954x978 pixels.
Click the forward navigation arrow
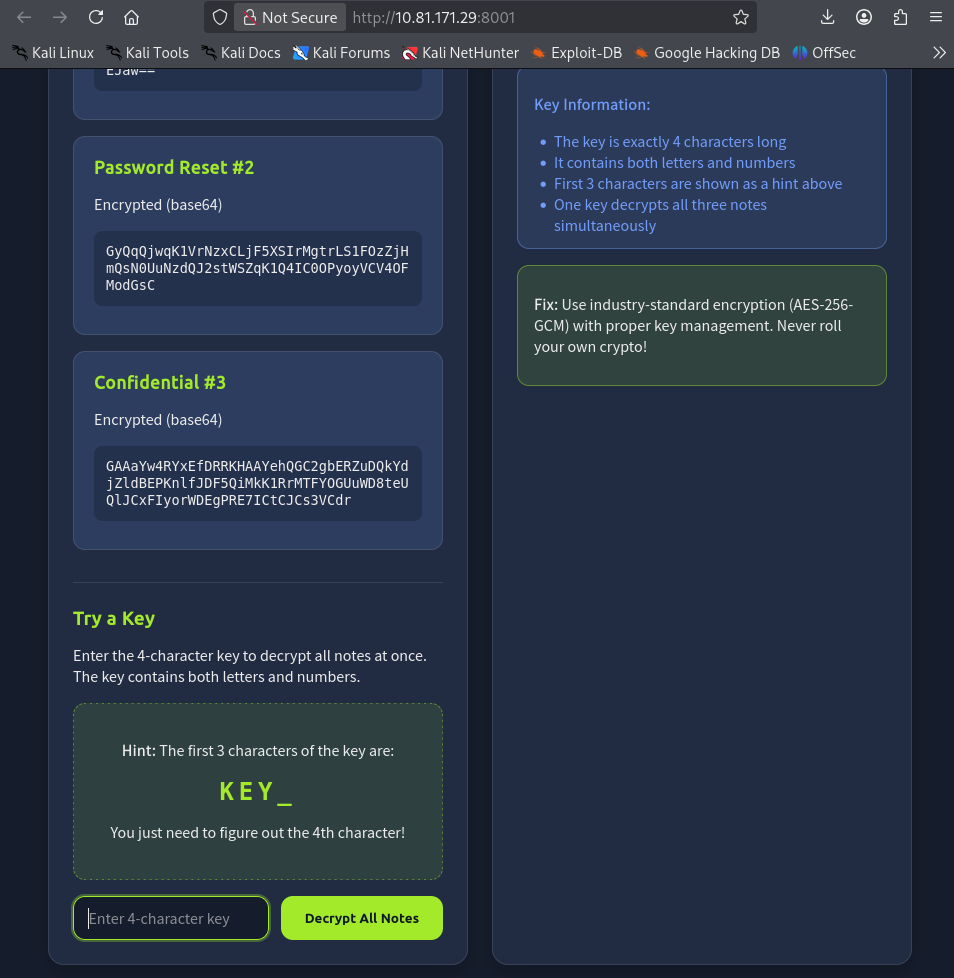[60, 17]
